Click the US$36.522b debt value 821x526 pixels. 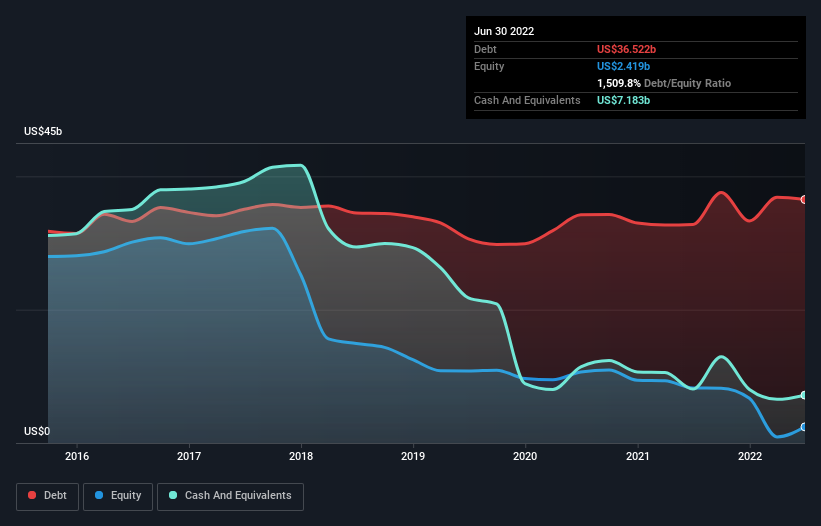tap(626, 49)
